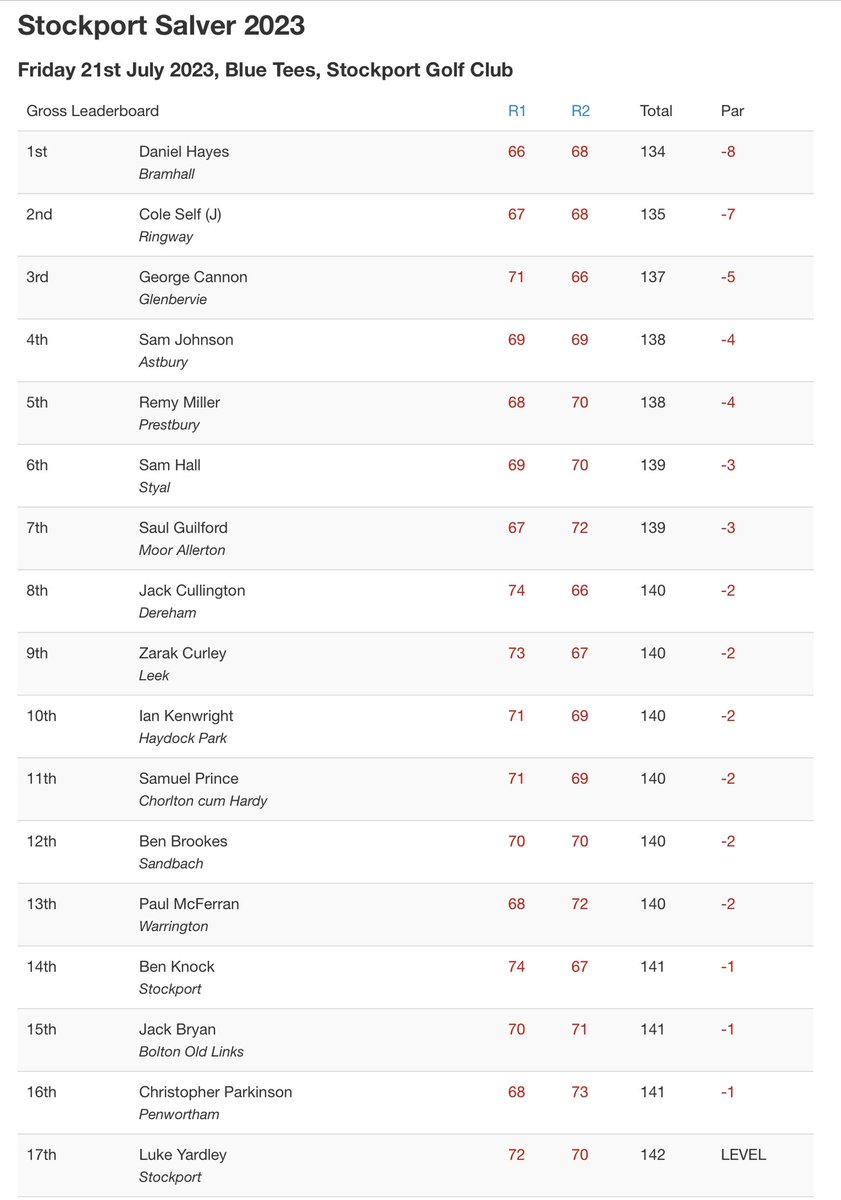841x1200 pixels.
Task: Select Saul Guilford's R2 score 72
Action: pos(580,528)
